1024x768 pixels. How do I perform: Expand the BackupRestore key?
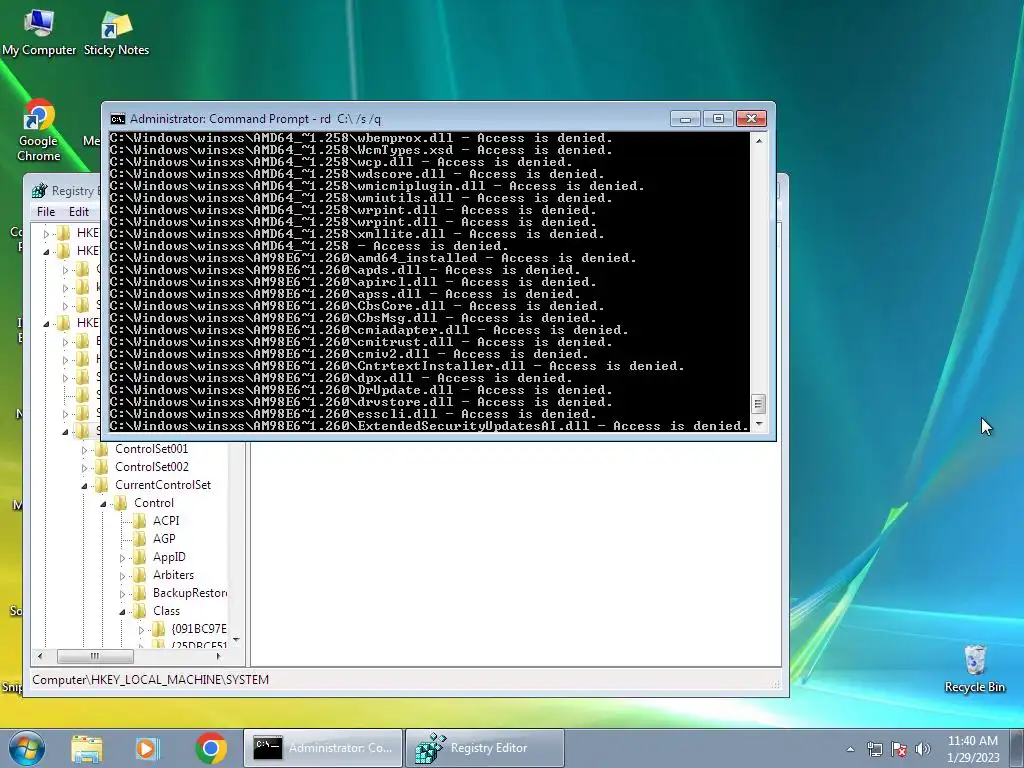pos(122,594)
